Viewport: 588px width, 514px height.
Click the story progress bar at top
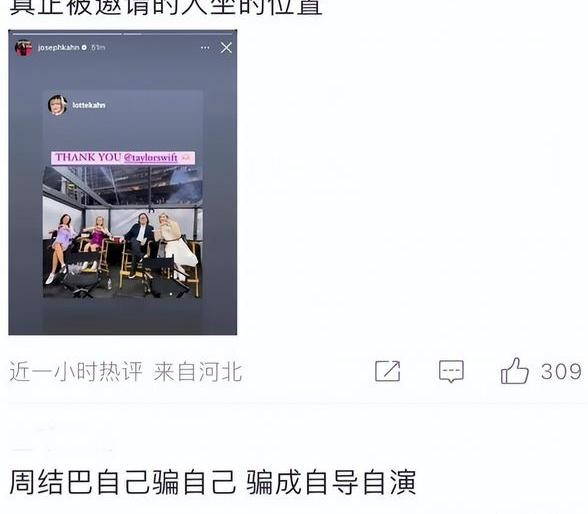123,34
